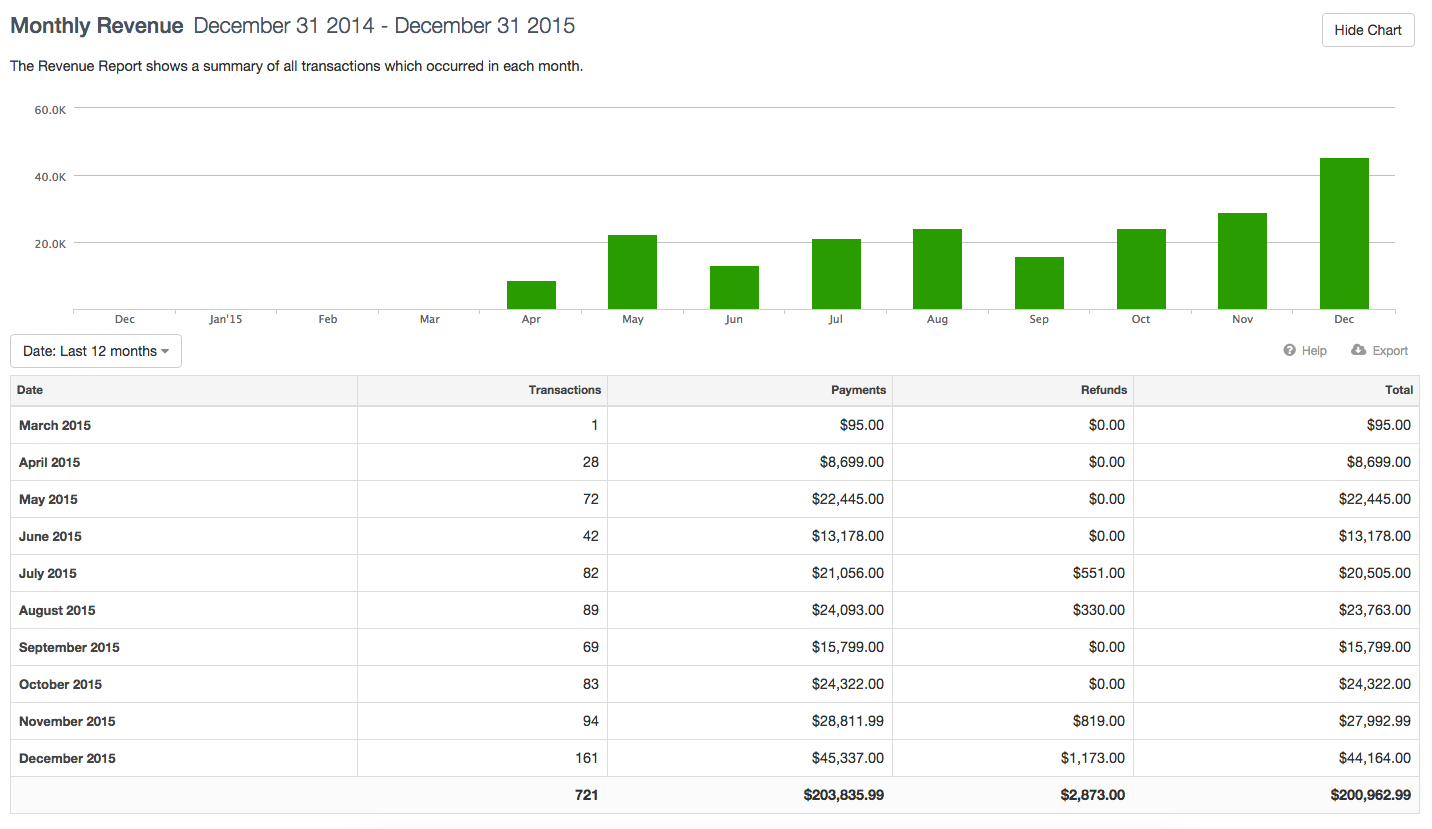Viewport: 1432px width, 829px height.
Task: Click the $44,164.00 total for December
Action: (1375, 759)
